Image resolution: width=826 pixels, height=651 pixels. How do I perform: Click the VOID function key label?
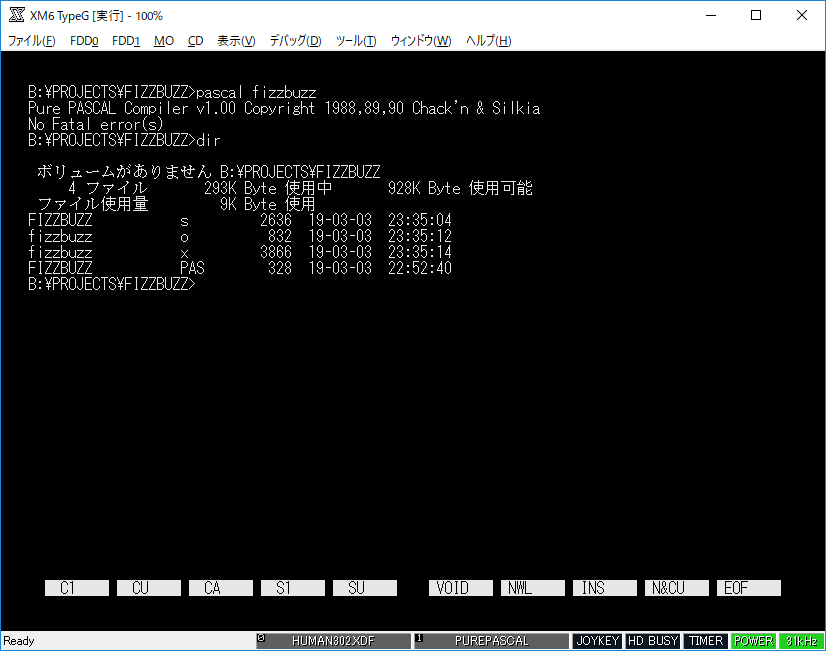pyautogui.click(x=461, y=588)
